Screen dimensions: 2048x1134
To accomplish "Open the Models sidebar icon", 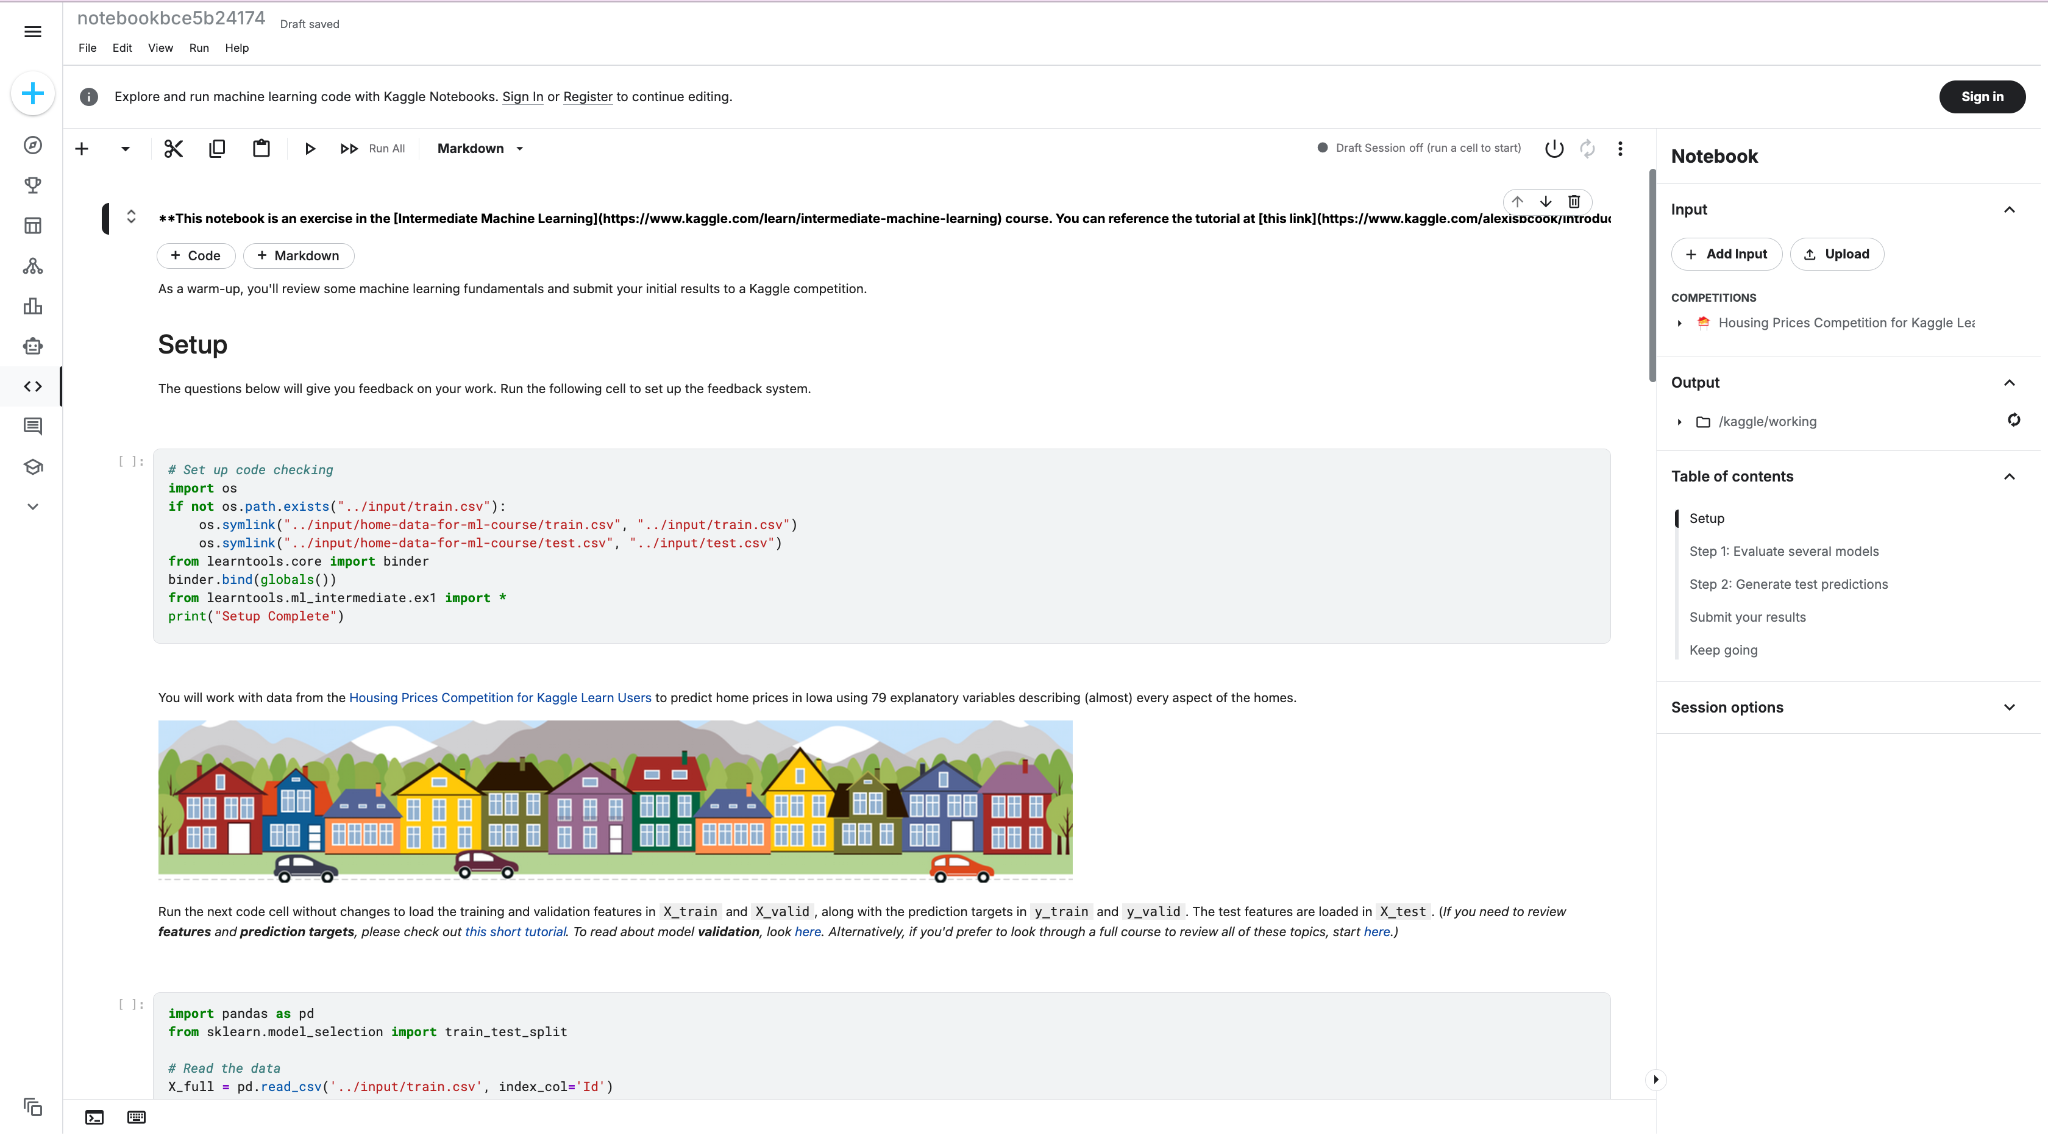I will [x=33, y=265].
